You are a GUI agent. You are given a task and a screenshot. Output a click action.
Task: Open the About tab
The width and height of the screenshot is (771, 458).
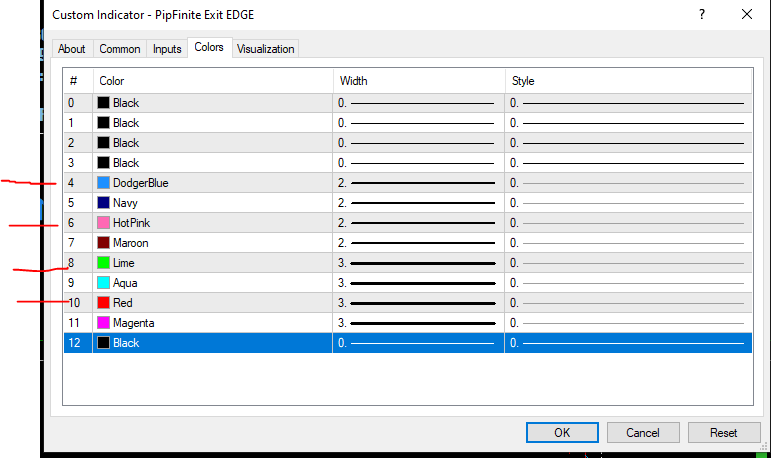point(72,49)
